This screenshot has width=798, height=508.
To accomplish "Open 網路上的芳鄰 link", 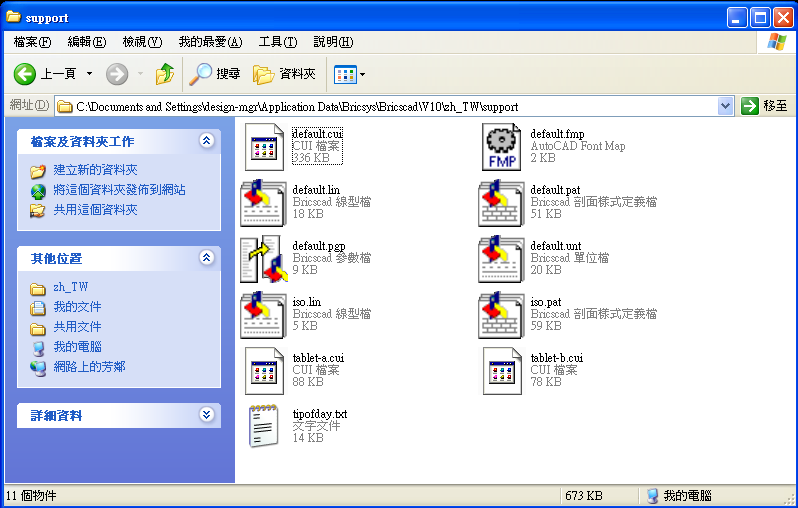I will coord(89,366).
